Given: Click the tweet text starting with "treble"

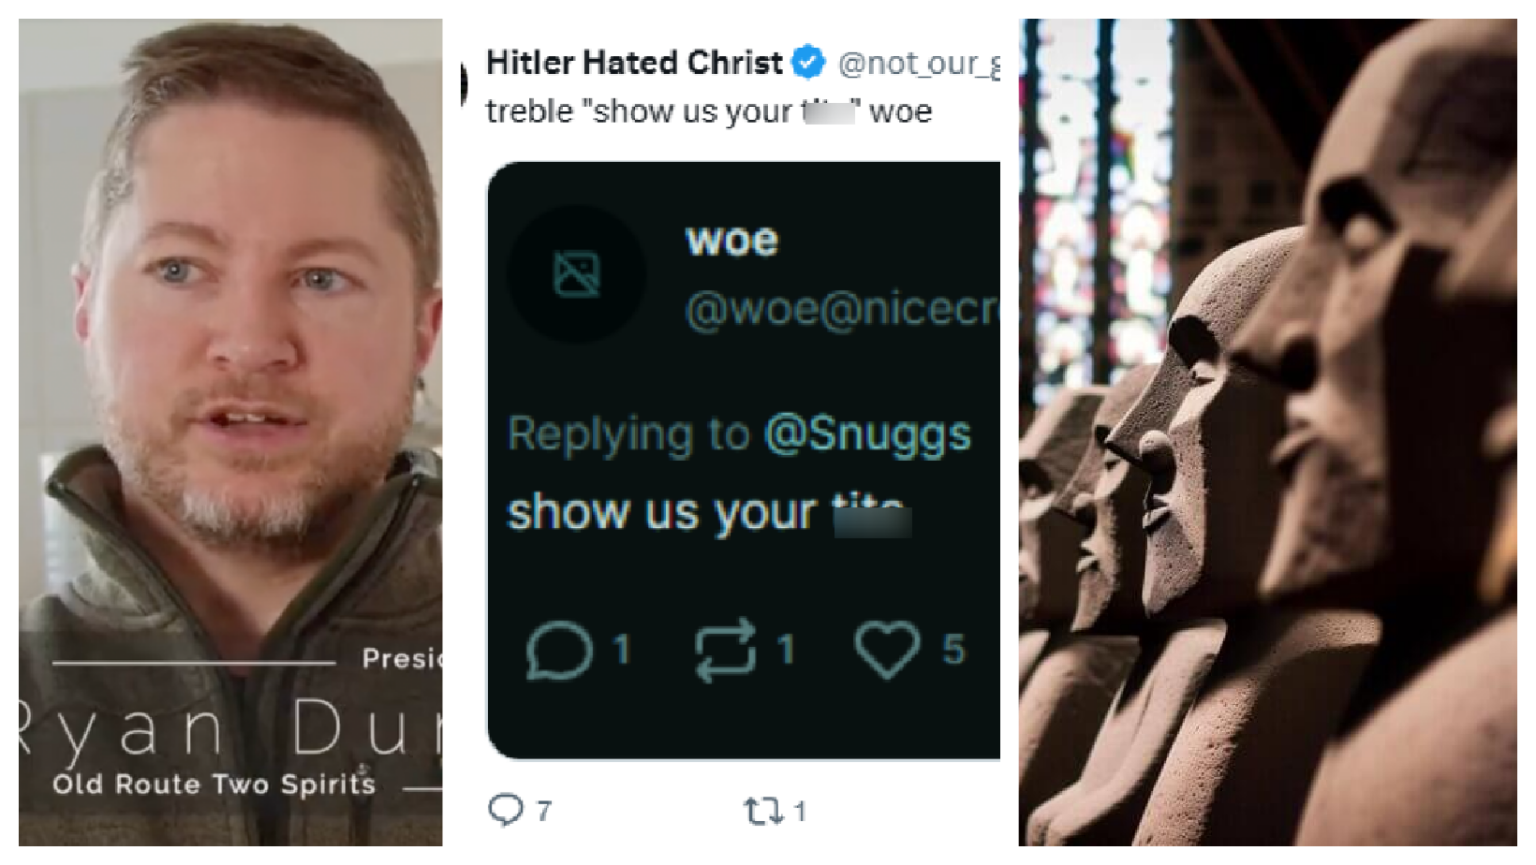Looking at the screenshot, I should click(x=708, y=111).
